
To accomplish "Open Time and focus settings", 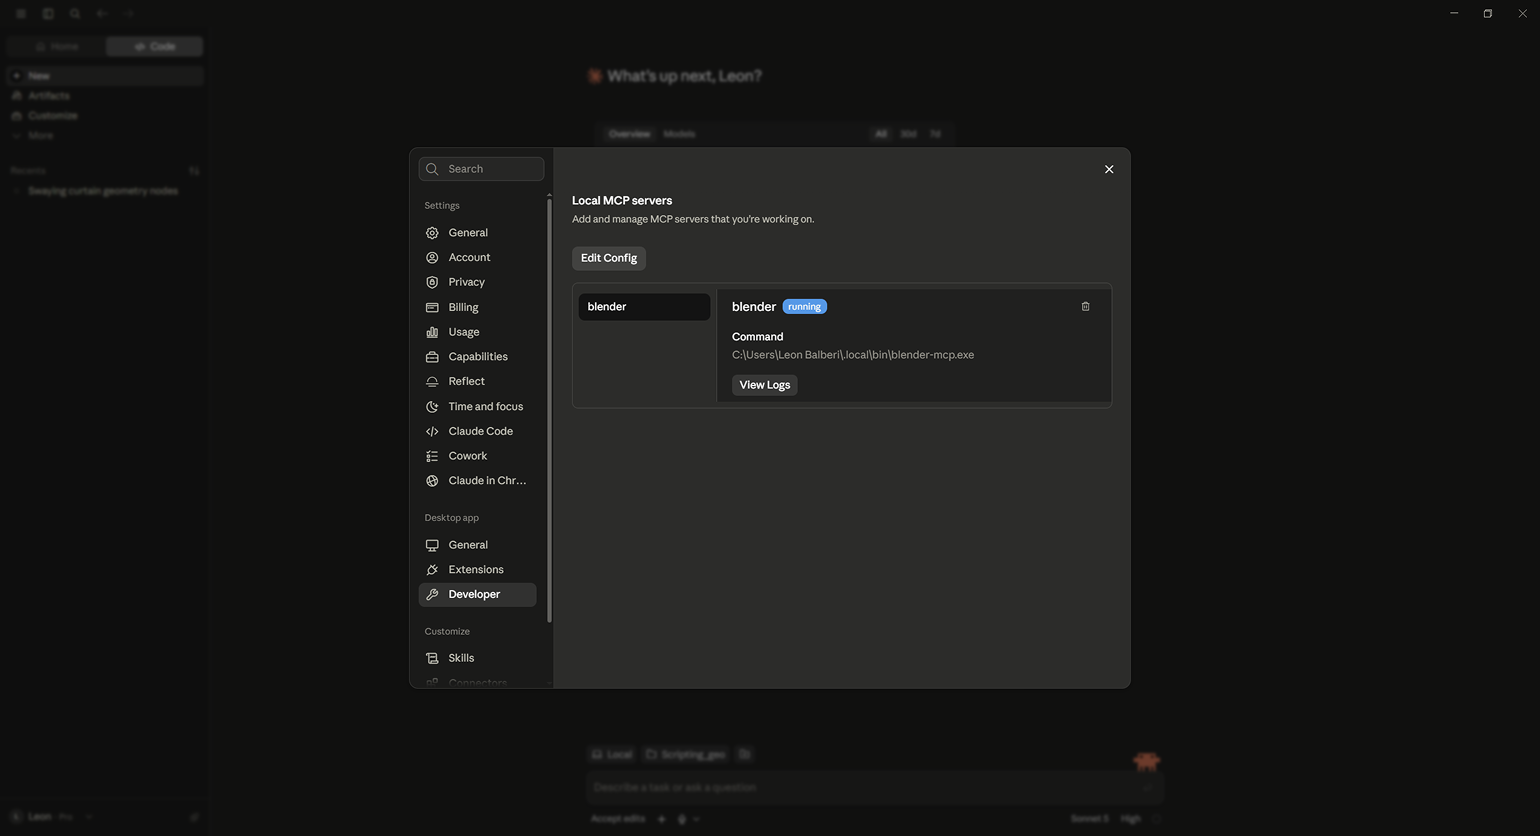I will click(x=478, y=407).
